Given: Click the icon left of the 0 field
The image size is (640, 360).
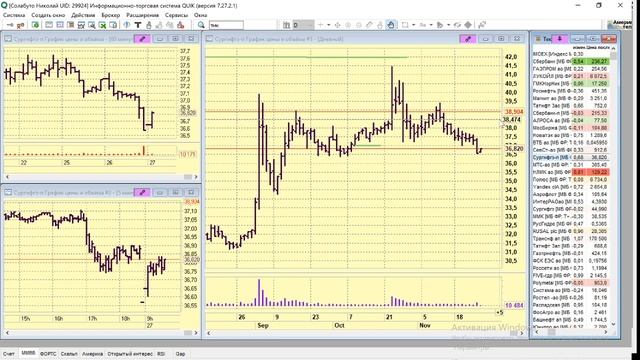Looking at the screenshot, I should coord(287,25).
